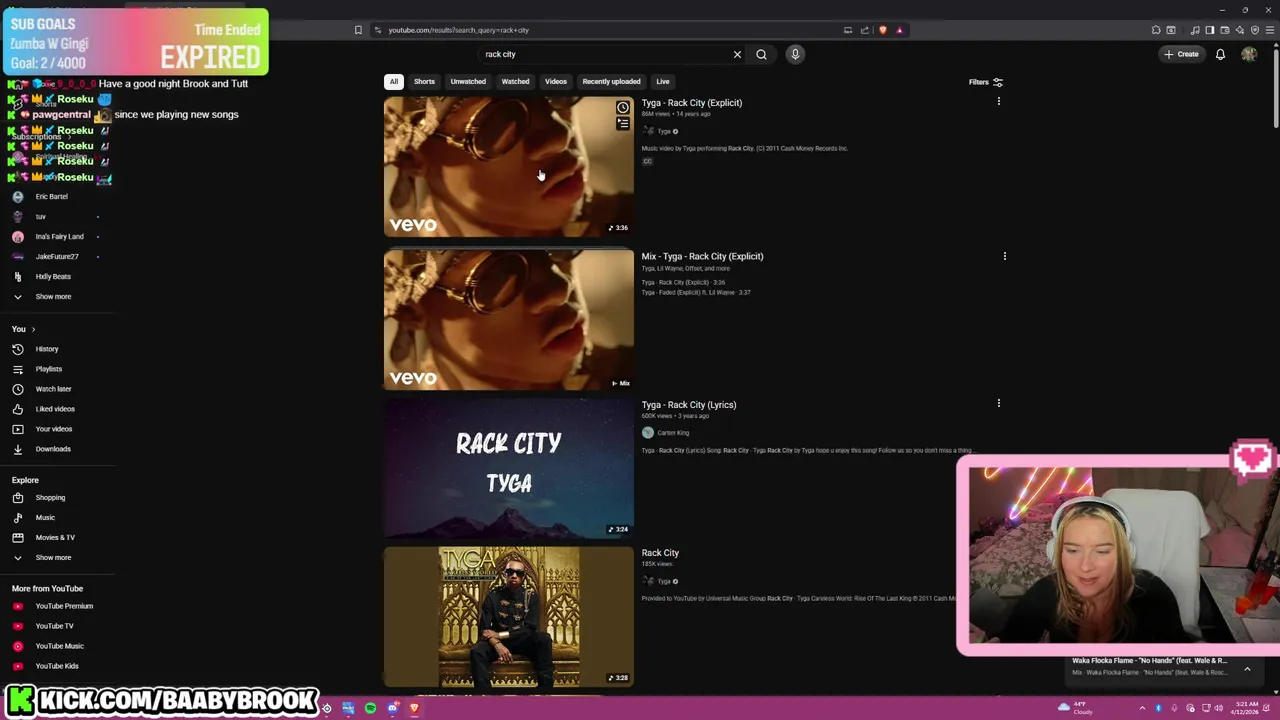The width and height of the screenshot is (1280, 720).
Task: Open History in sidebar
Action: 47,349
